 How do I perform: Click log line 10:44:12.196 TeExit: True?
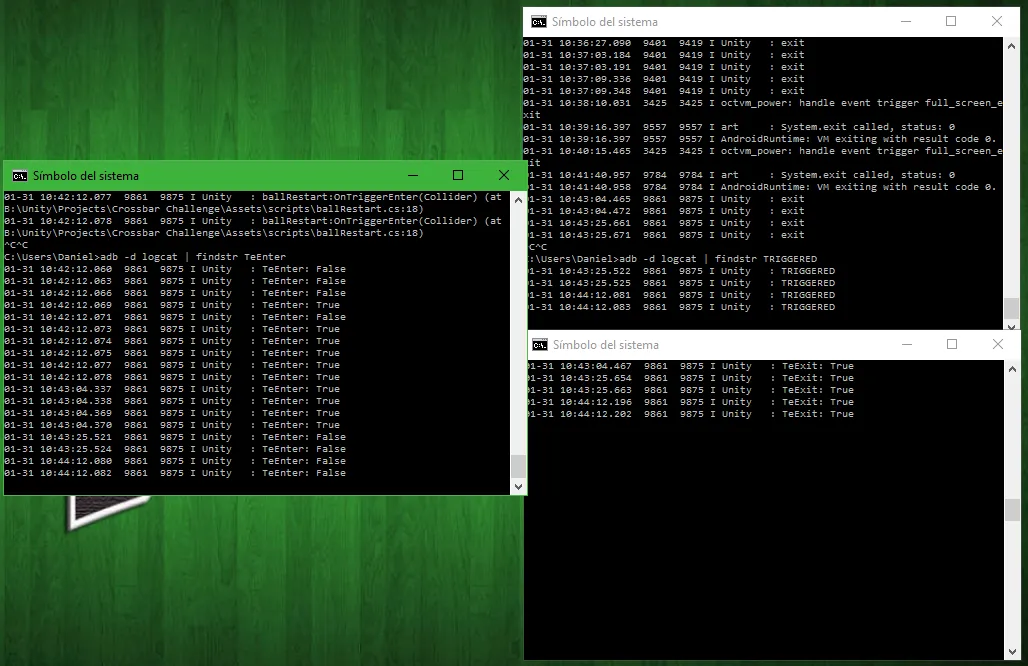691,402
